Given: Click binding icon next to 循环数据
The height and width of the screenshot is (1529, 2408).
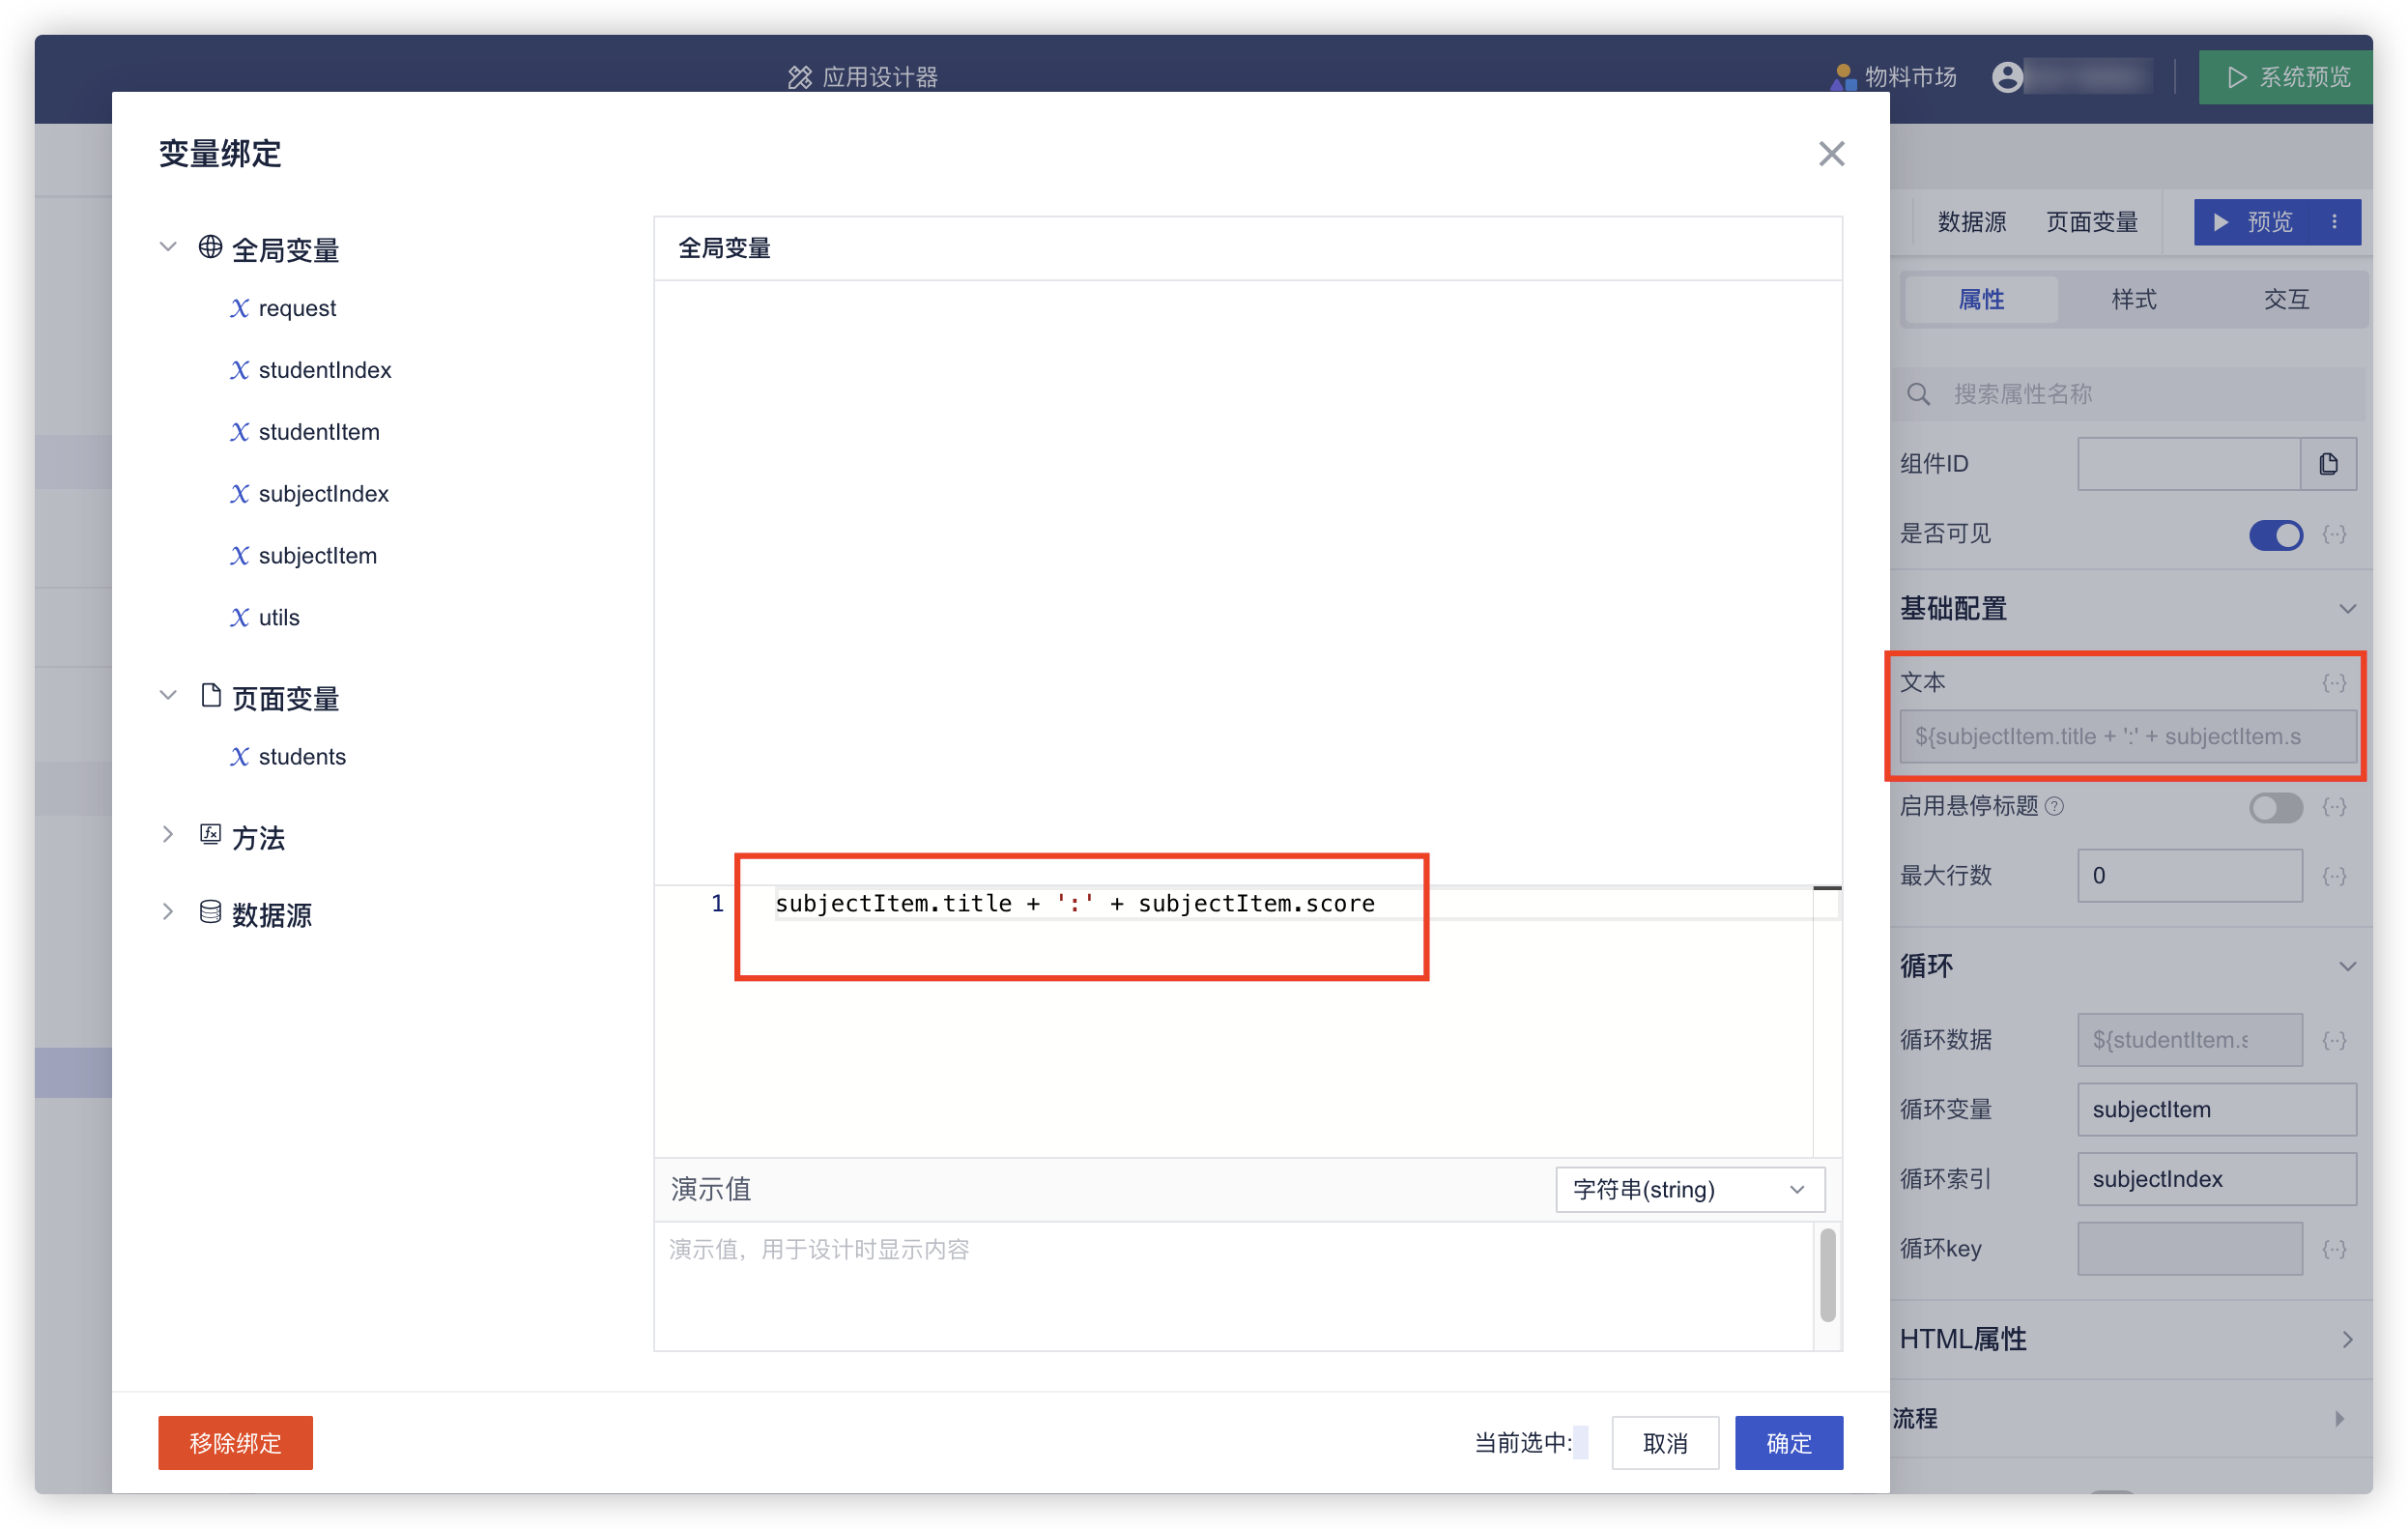Looking at the screenshot, I should (2333, 1040).
